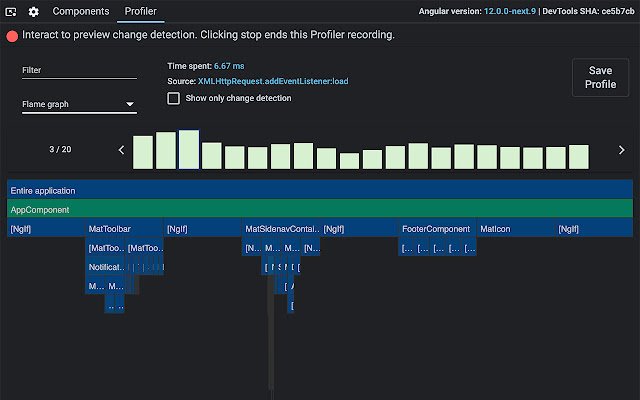Click the Entire application flame bar
Image resolution: width=640 pixels, height=400 pixels.
320,190
